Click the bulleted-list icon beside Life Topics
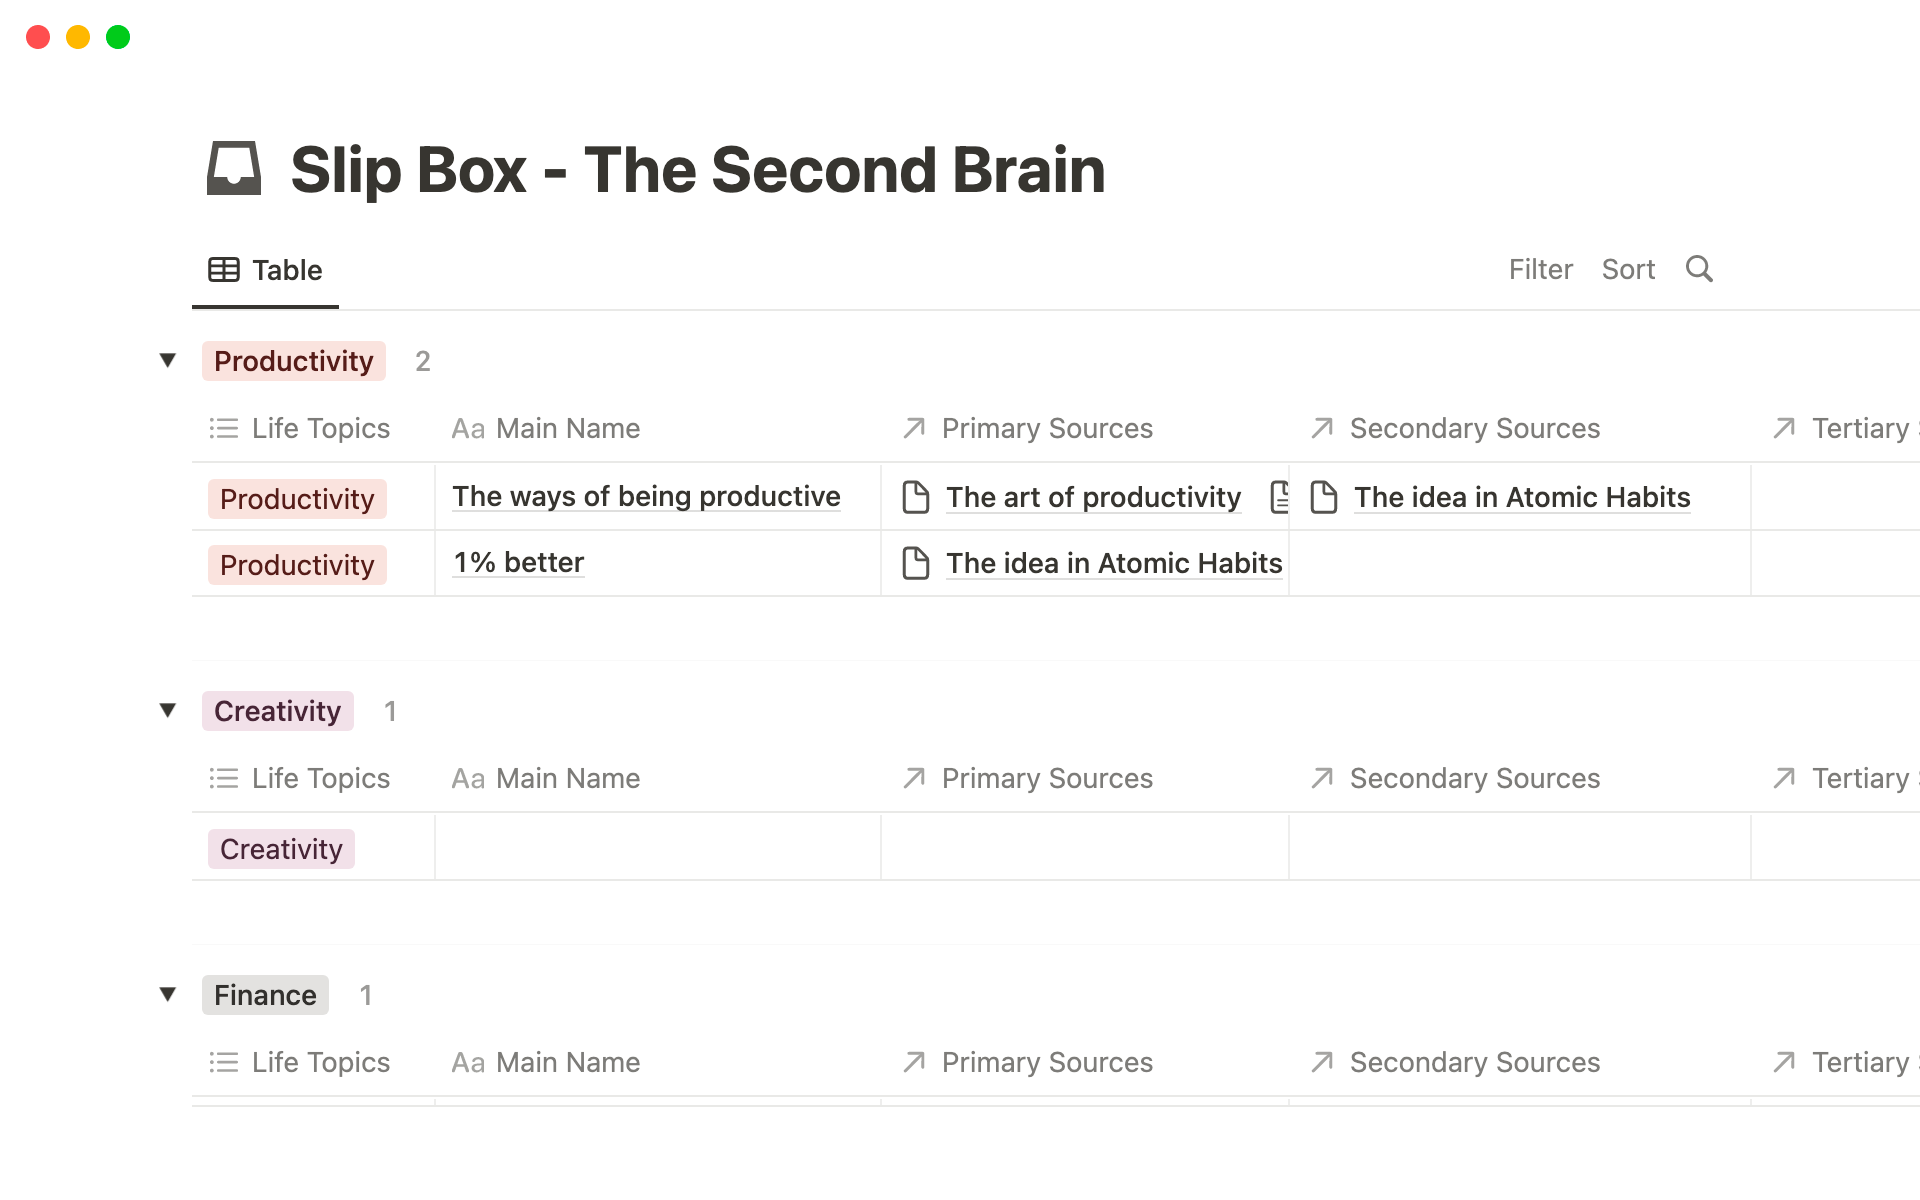The width and height of the screenshot is (1920, 1200). click(224, 428)
